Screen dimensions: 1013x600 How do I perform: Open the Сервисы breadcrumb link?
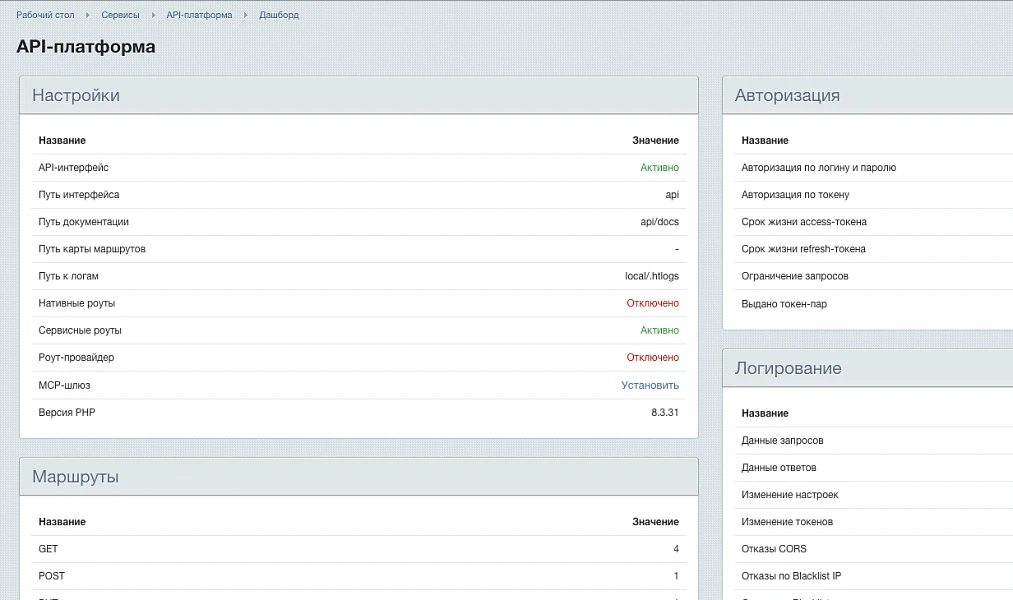tap(120, 15)
